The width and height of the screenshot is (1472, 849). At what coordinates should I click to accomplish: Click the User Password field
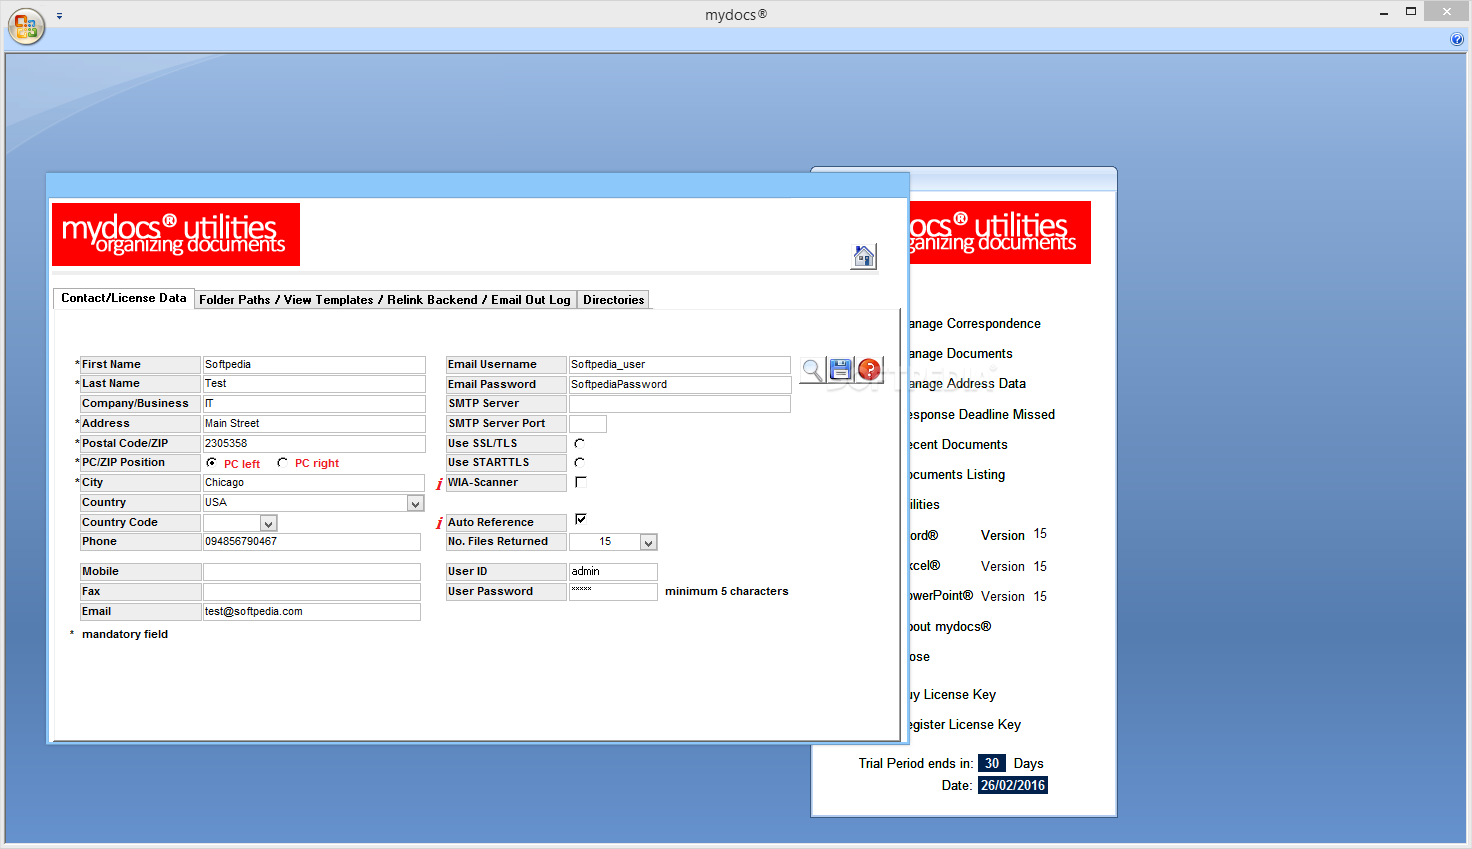[613, 592]
